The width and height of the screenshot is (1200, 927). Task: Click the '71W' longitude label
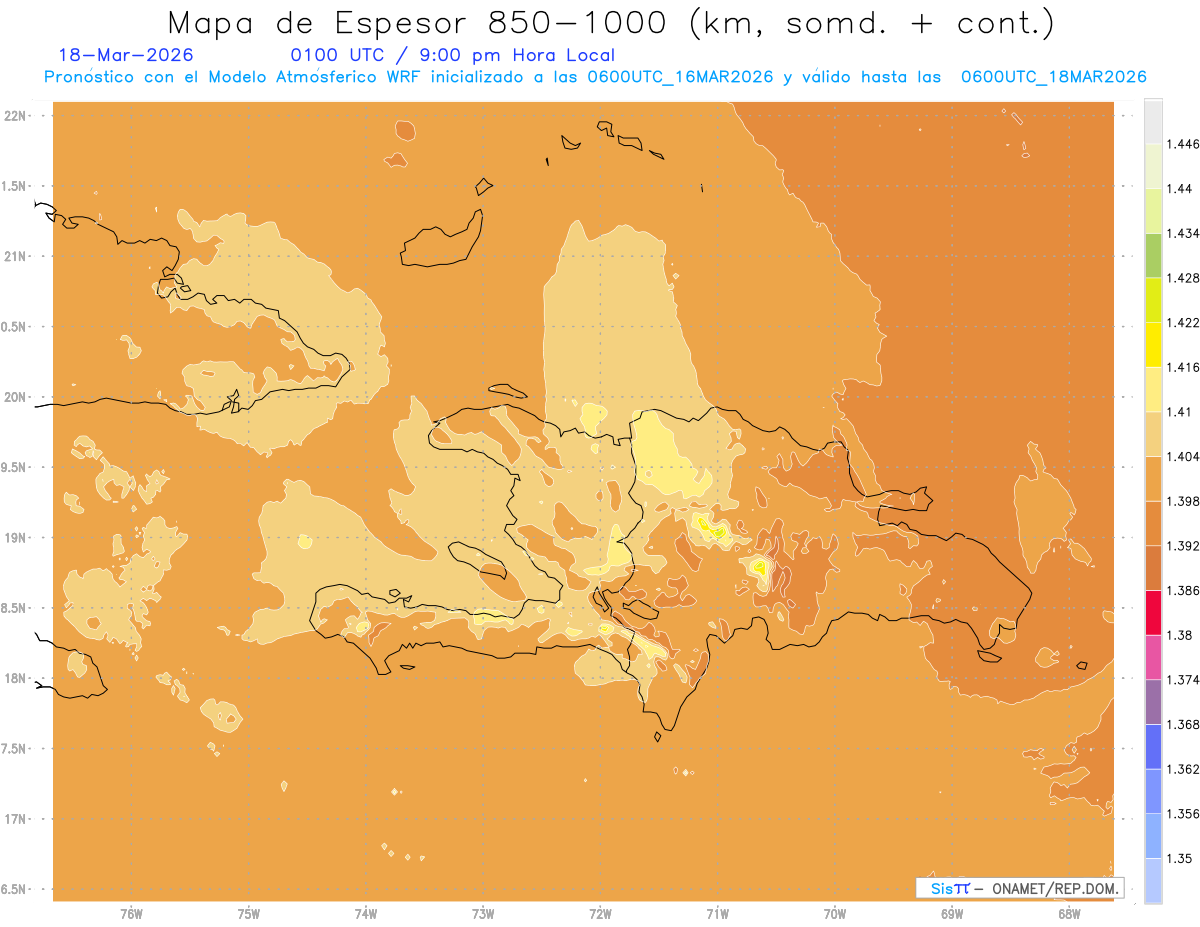click(717, 914)
